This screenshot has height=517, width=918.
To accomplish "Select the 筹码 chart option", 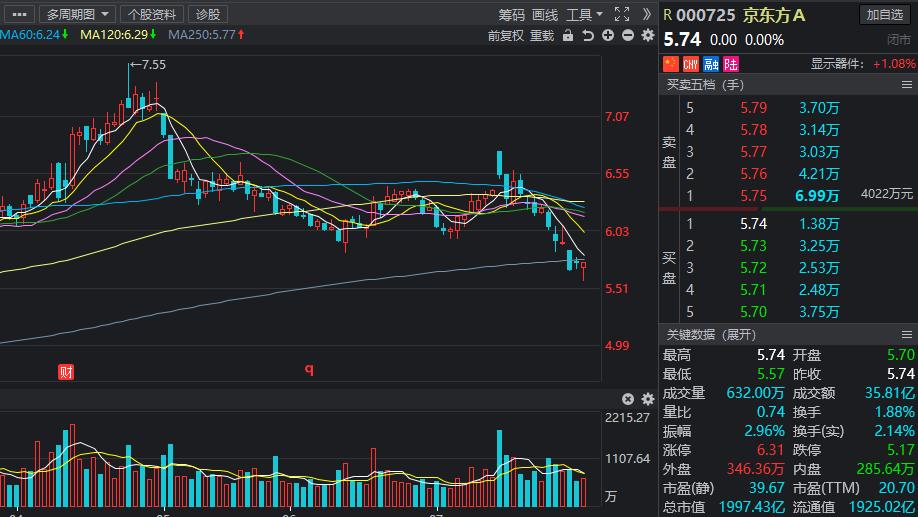I will 512,15.
